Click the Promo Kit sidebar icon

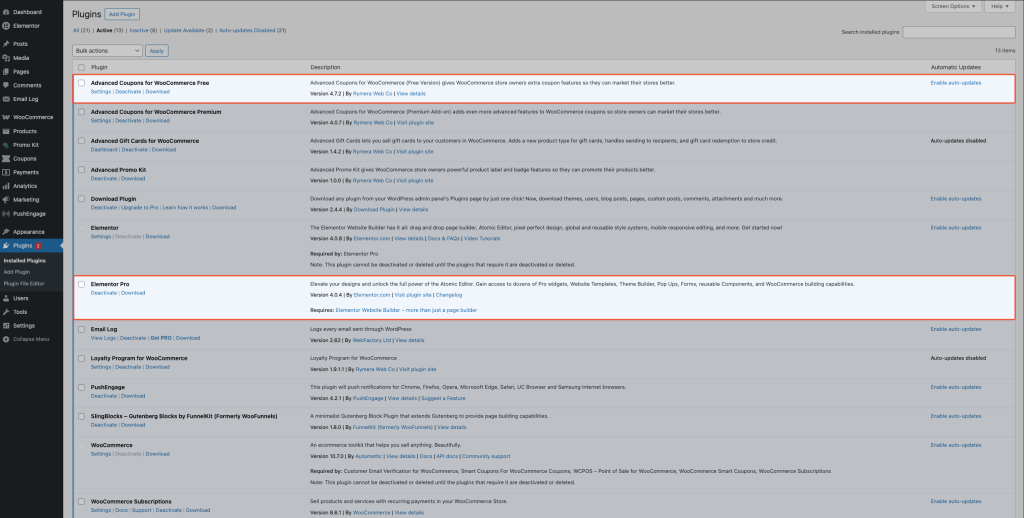coord(6,145)
